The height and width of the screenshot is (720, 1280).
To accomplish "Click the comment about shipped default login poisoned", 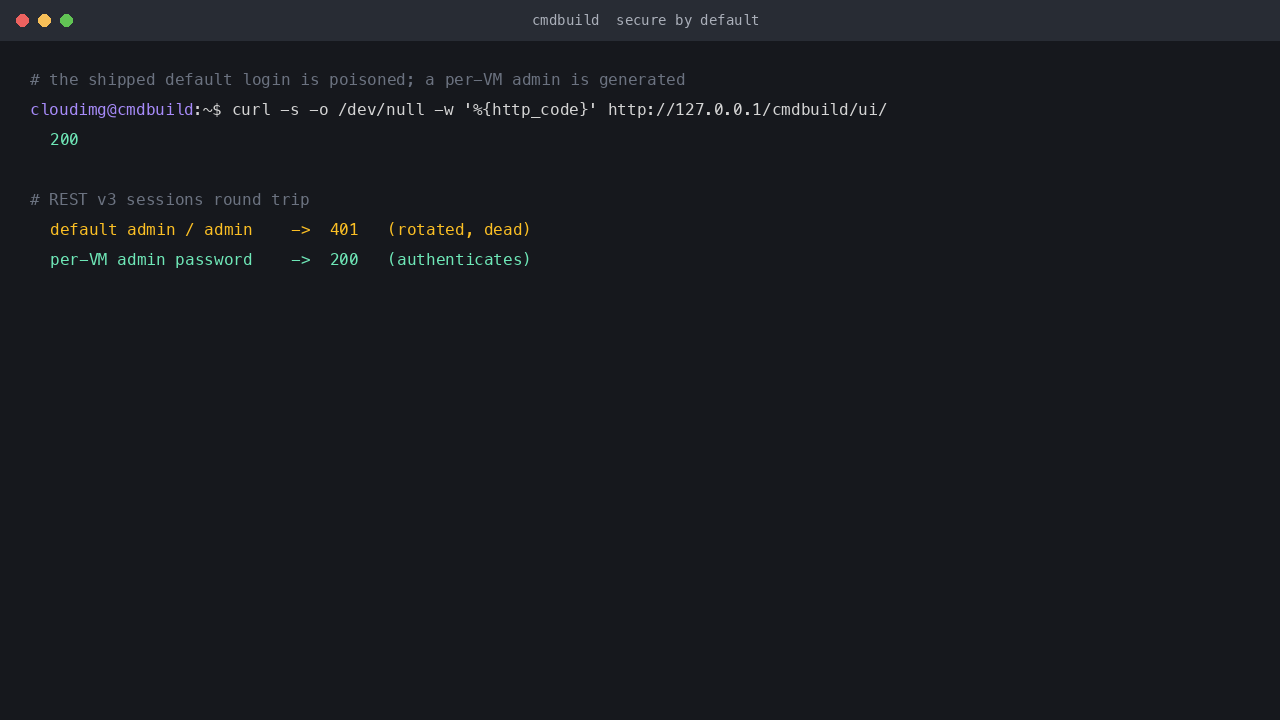I will (358, 80).
